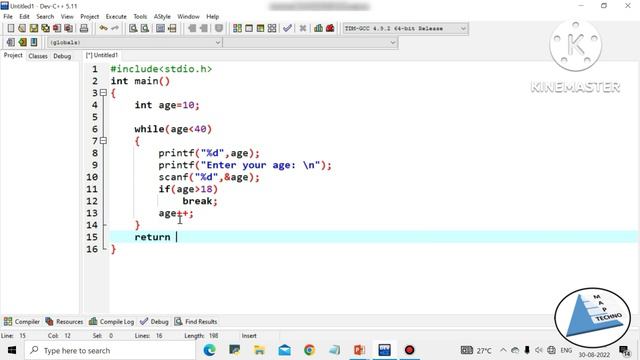Image resolution: width=640 pixels, height=360 pixels.
Task: Collapse the code fold at line 3
Action: pyautogui.click(x=104, y=93)
